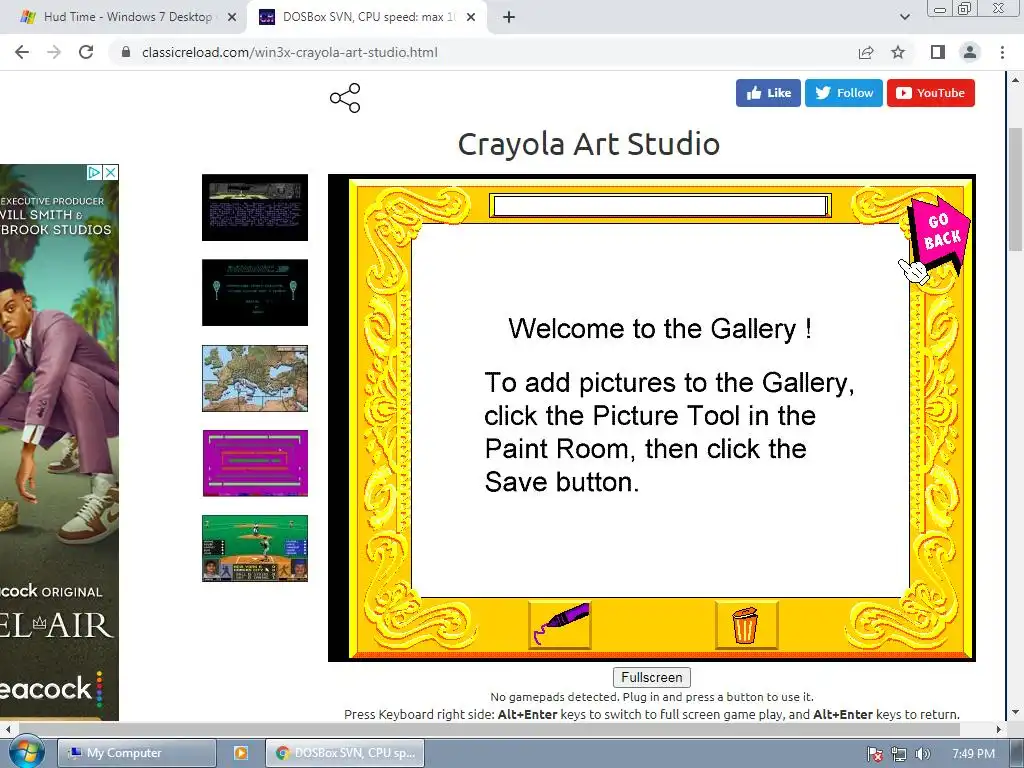Image resolution: width=1024 pixels, height=768 pixels.
Task: Click the media player taskbar icon
Action: [x=241, y=753]
